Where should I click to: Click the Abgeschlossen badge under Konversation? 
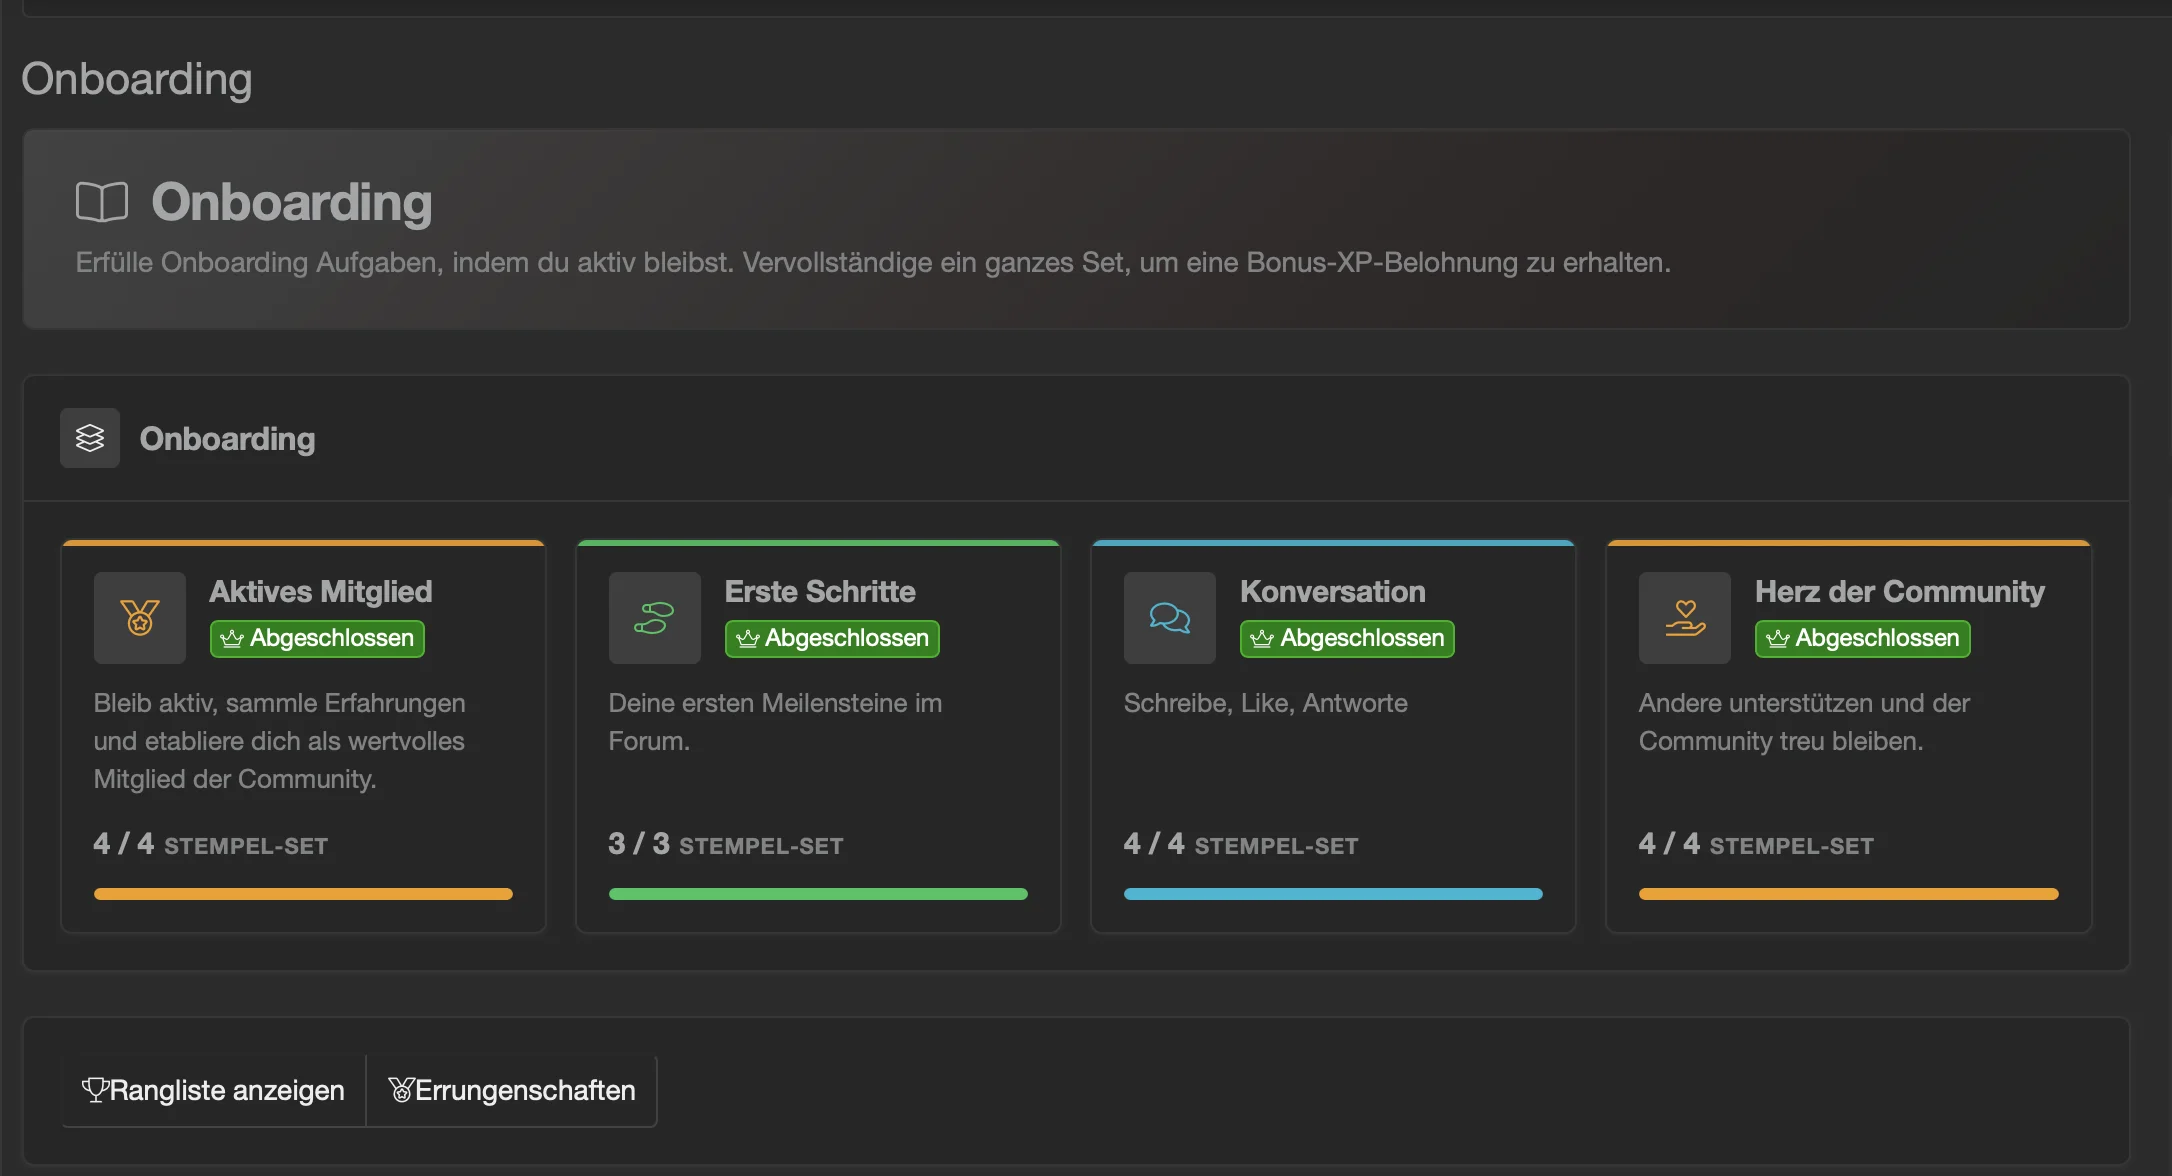(x=1347, y=639)
